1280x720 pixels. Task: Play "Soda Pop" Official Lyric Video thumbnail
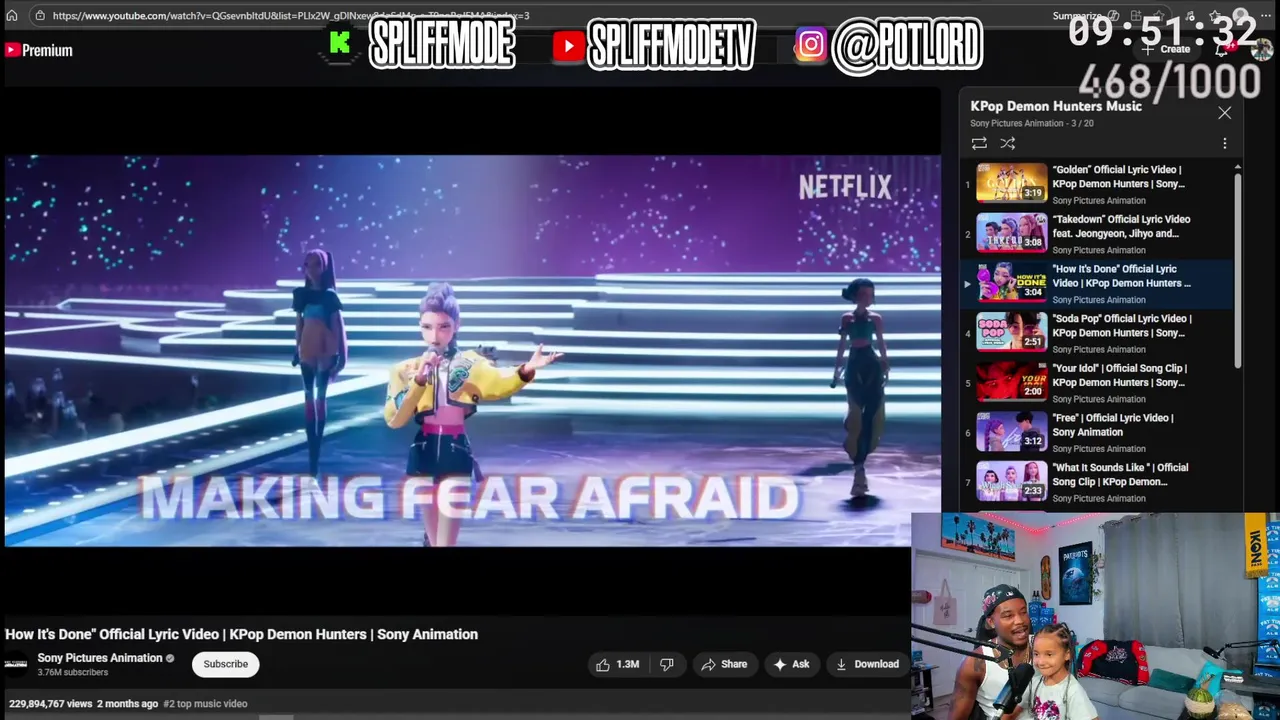click(1012, 331)
